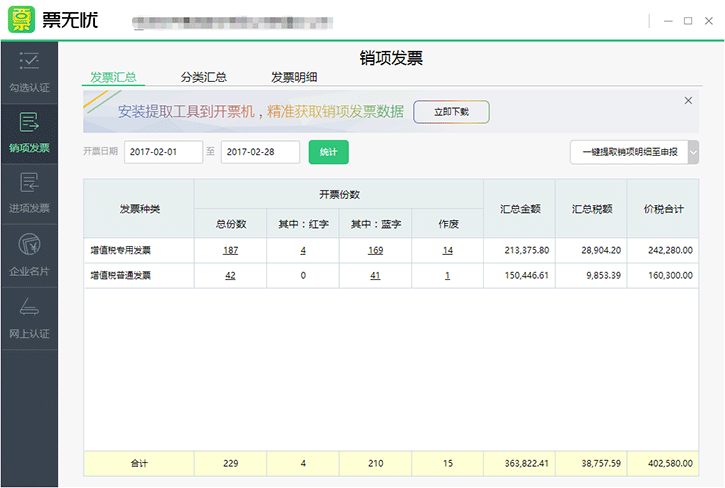Click the green 统计 button

point(328,152)
